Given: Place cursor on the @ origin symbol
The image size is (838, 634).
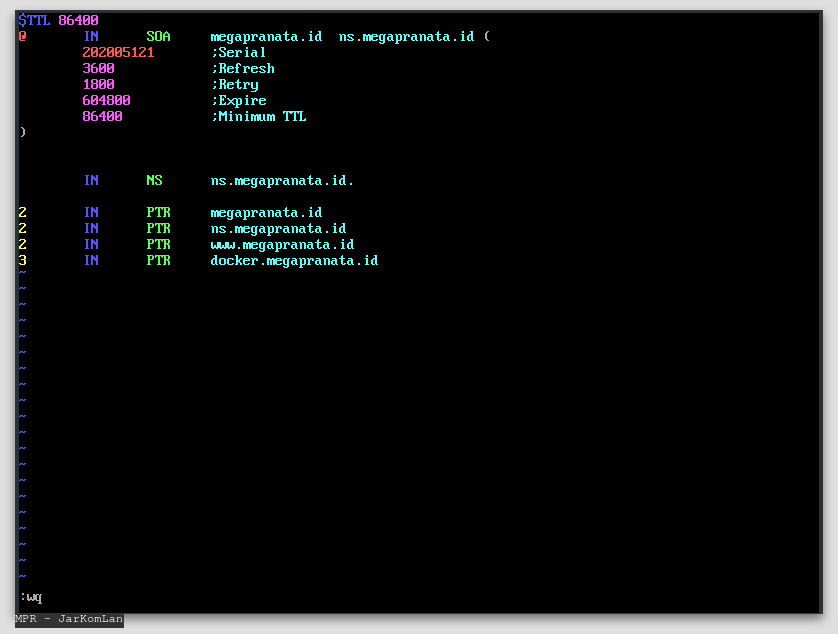Looking at the screenshot, I should [22, 36].
